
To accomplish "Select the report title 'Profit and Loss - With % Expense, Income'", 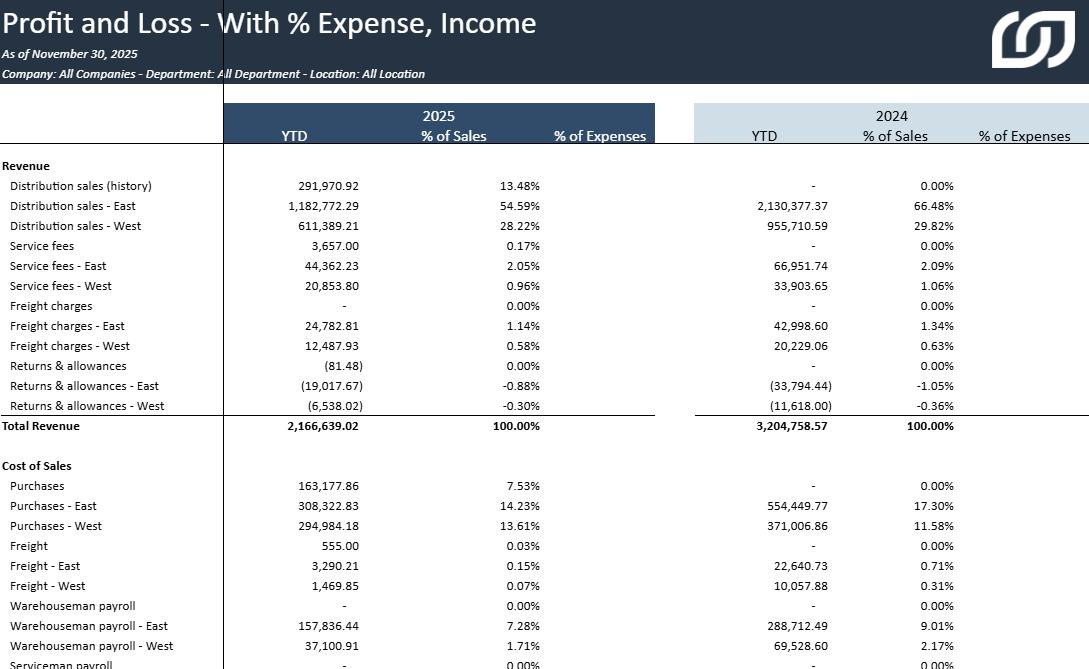I will [269, 24].
